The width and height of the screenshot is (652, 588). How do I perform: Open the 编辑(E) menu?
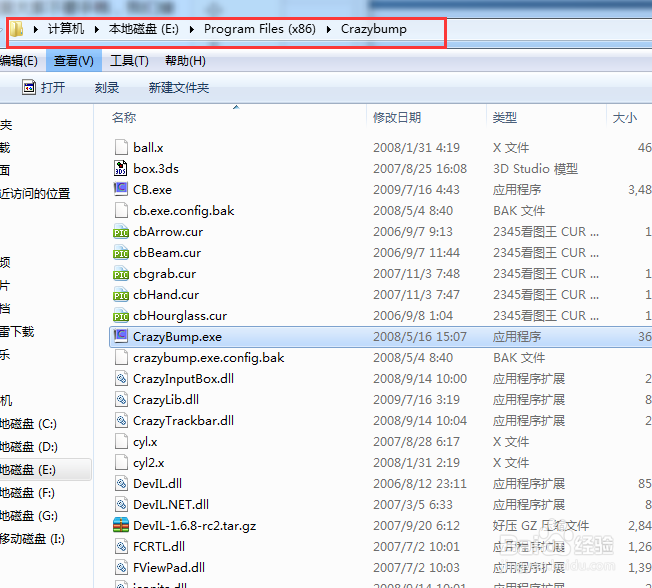tap(19, 61)
